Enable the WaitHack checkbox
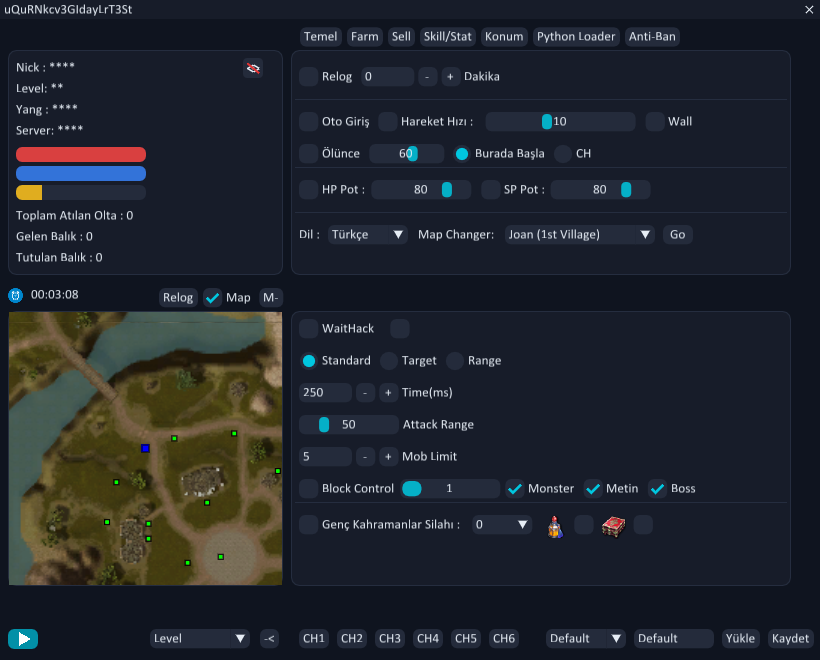The width and height of the screenshot is (820, 660). click(x=309, y=329)
